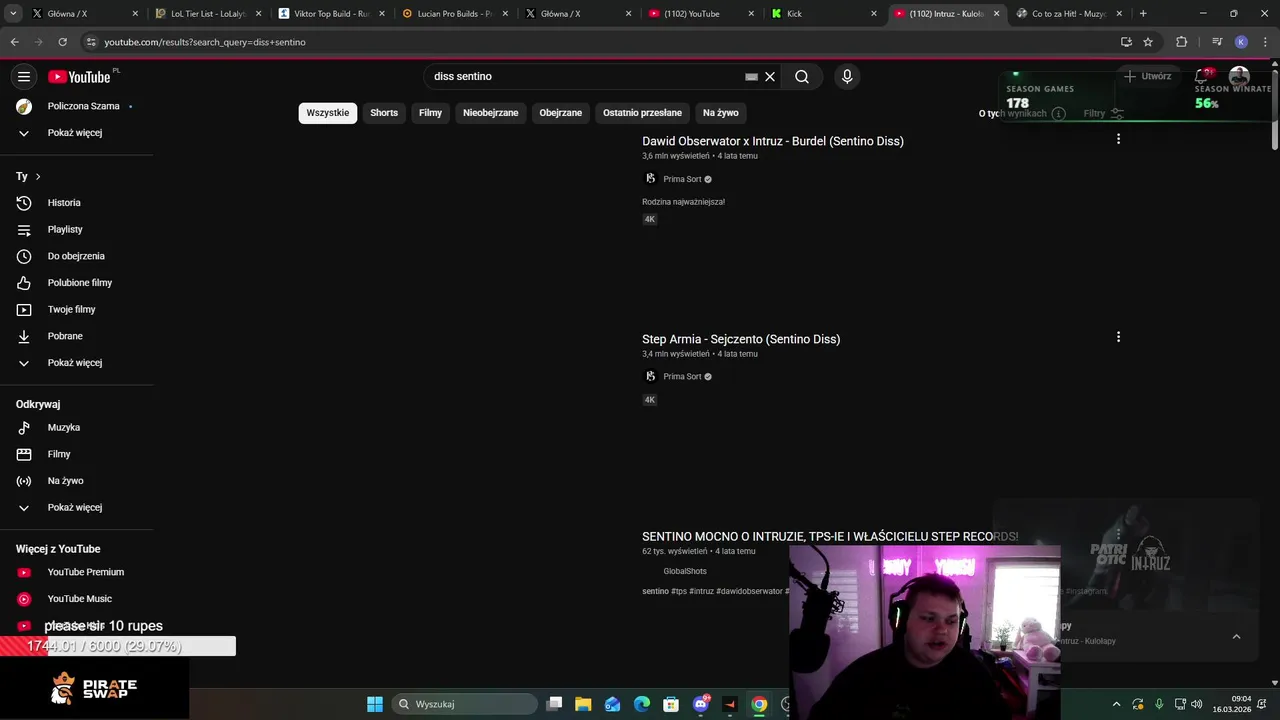
Task: Open Chrome tab search dropdown arrow
Action: pos(13,14)
